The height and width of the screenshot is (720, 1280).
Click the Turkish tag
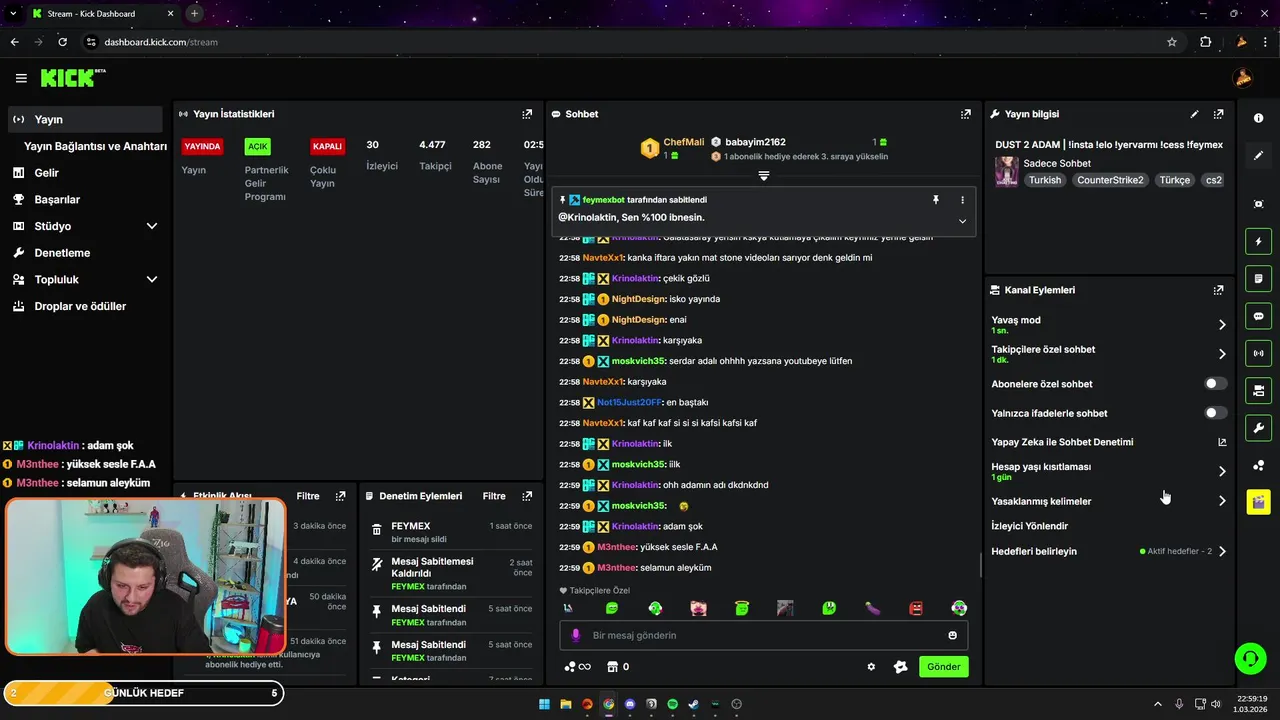point(1045,180)
